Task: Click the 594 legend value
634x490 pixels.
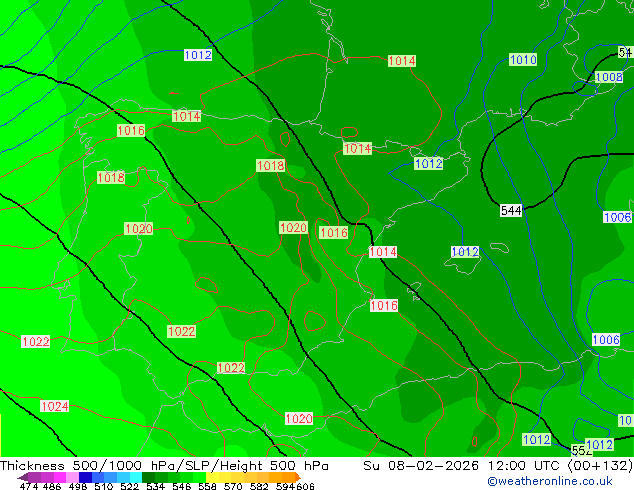Action: click(285, 486)
